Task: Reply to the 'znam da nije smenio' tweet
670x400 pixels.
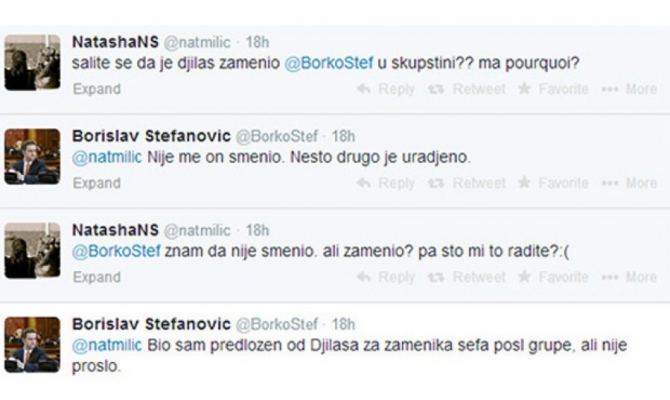Action: (x=386, y=277)
